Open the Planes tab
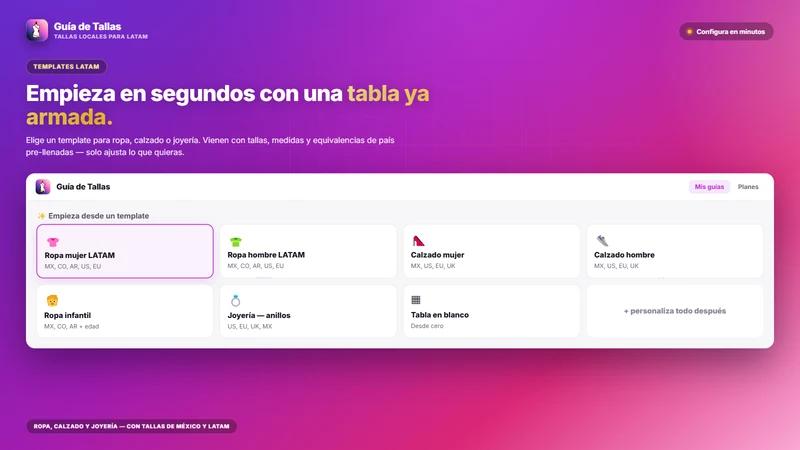The height and width of the screenshot is (450, 800). (748, 187)
